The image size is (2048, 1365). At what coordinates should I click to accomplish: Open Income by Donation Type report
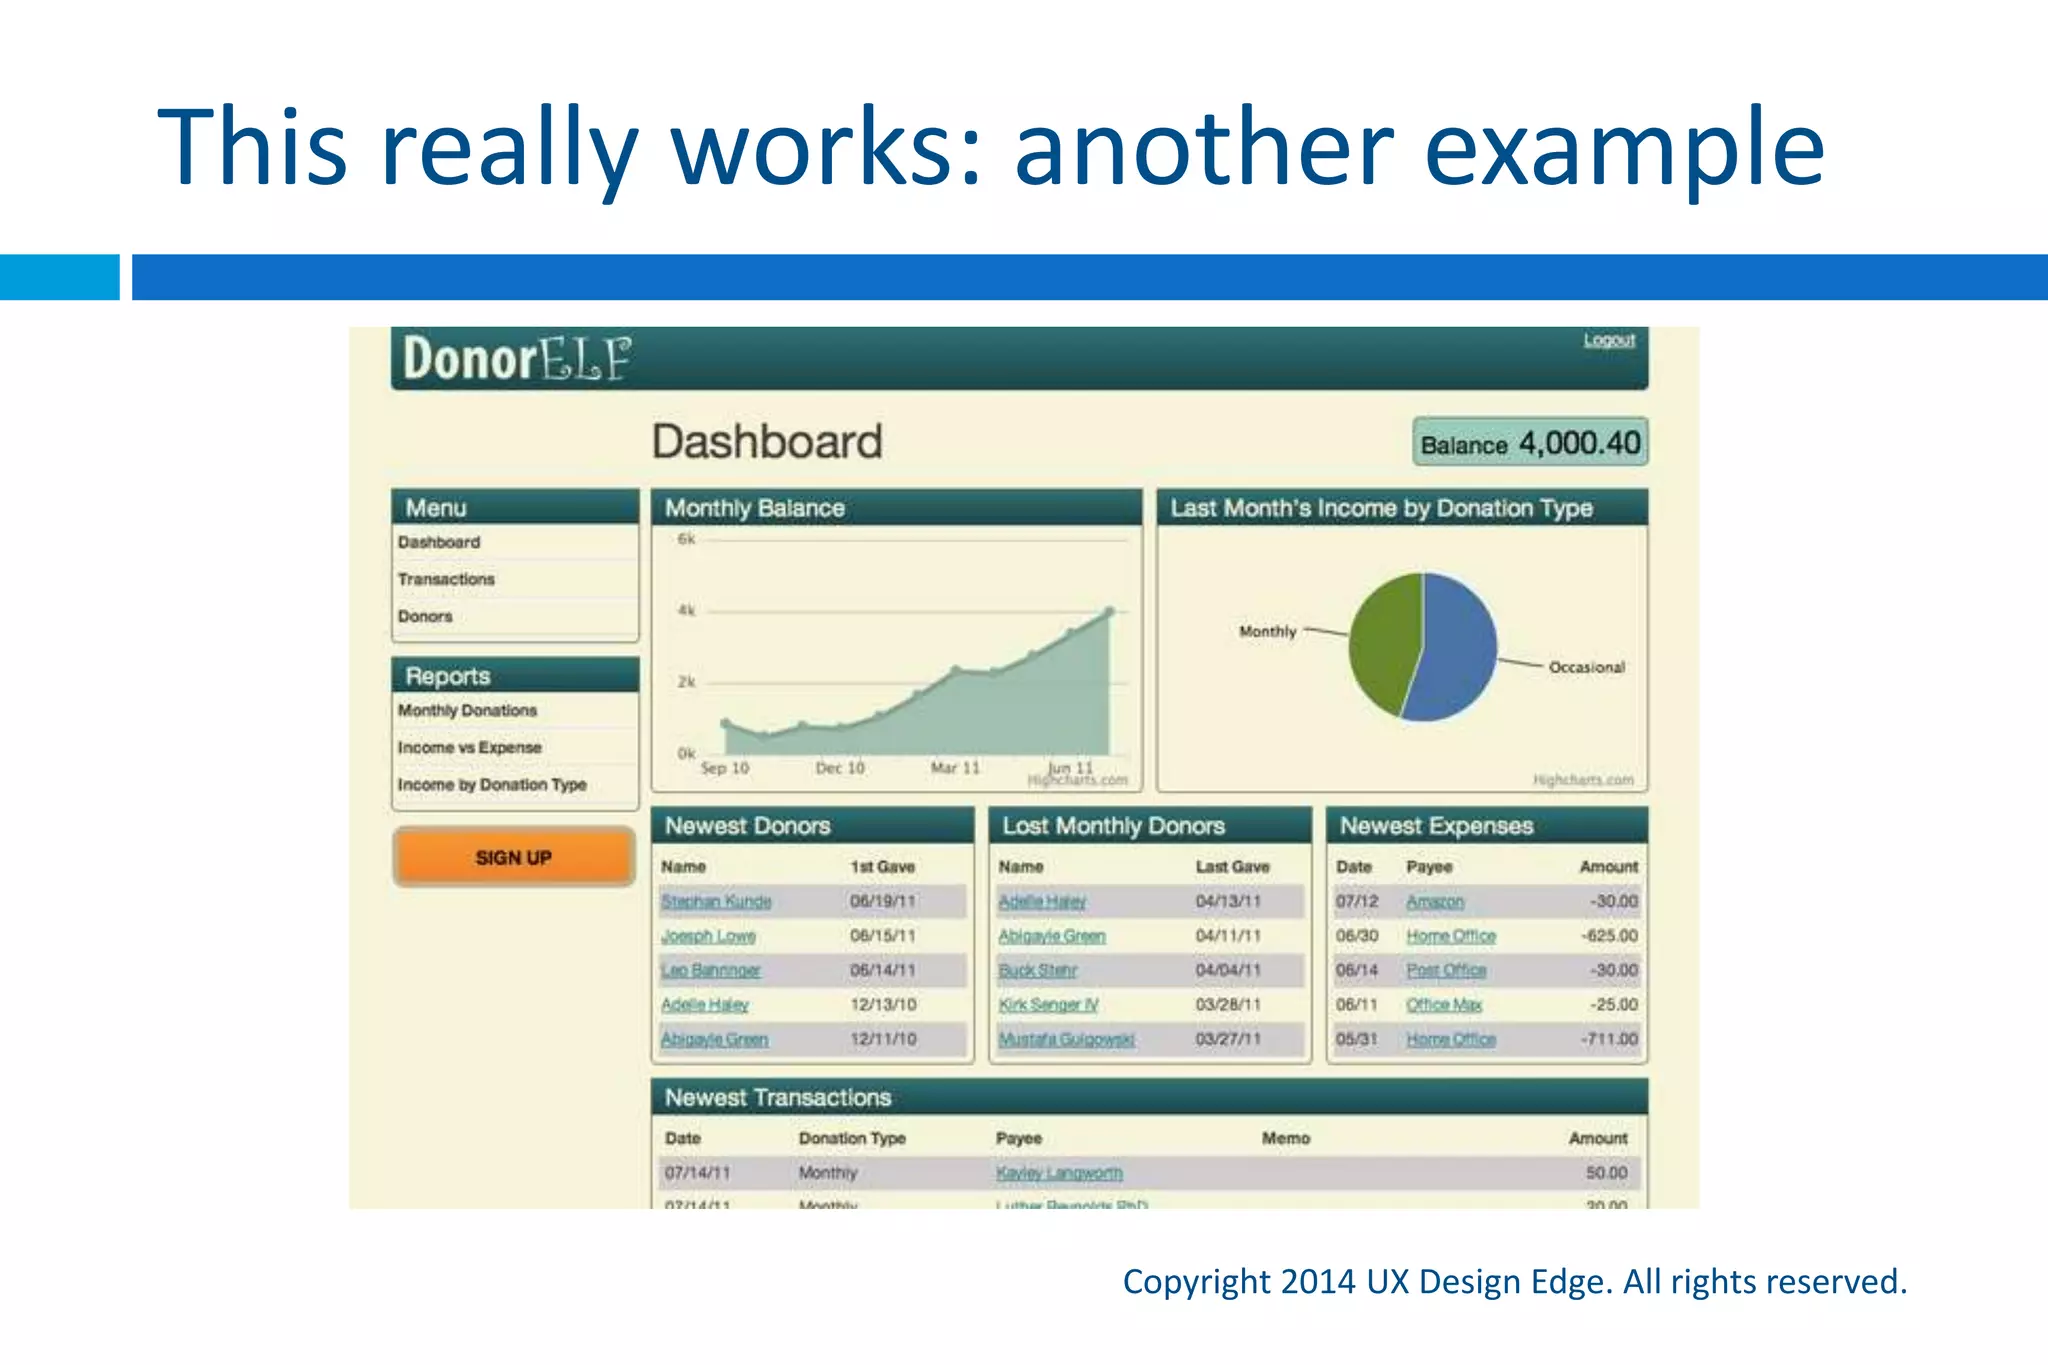492,784
